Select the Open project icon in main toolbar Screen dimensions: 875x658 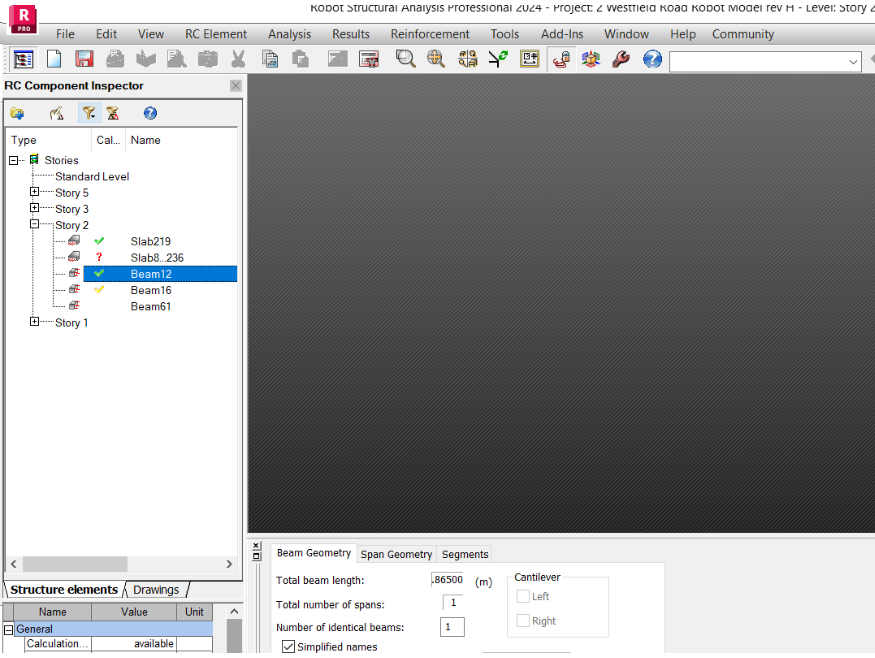coord(146,58)
